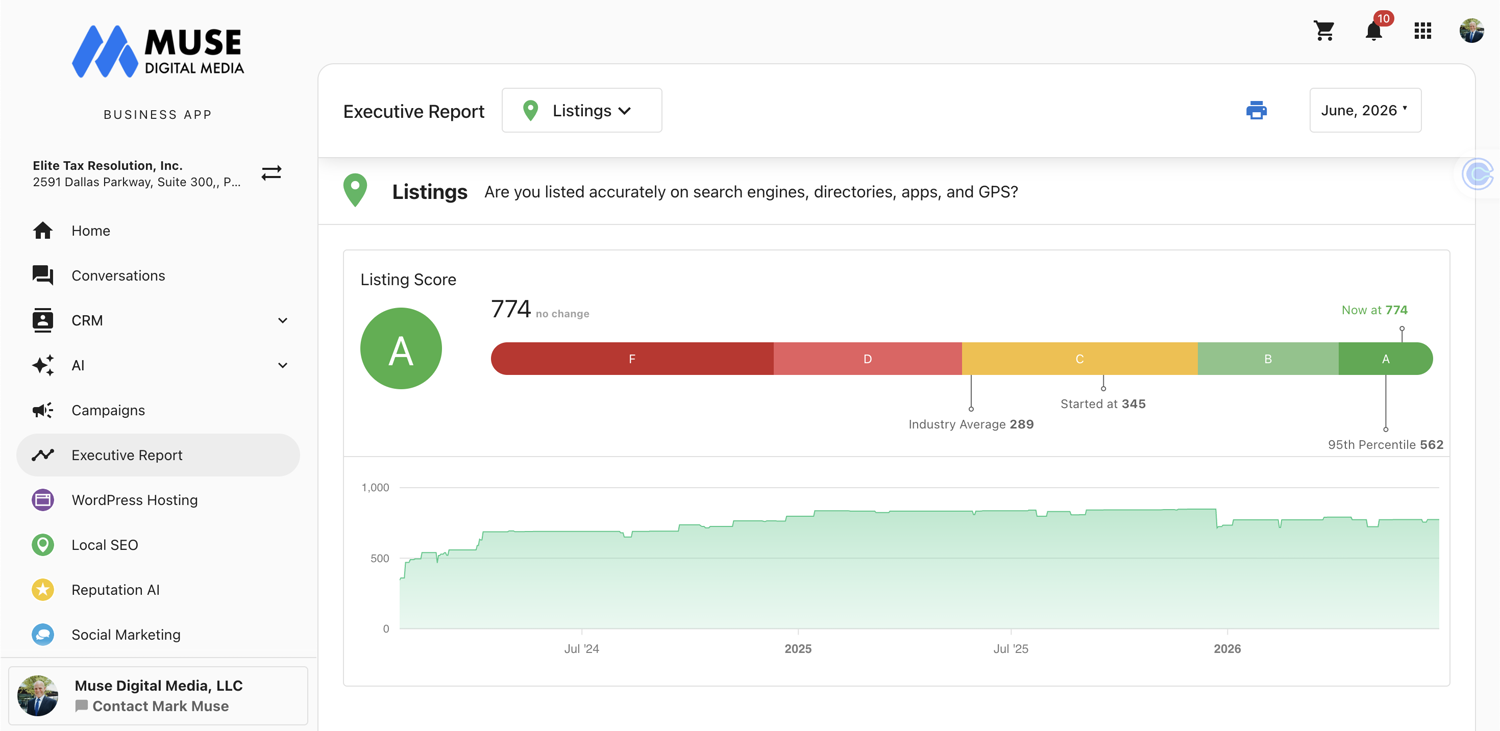Viewport: 1500px width, 731px height.
Task: Click the 2591 Dallas Parkway address line
Action: [x=137, y=182]
